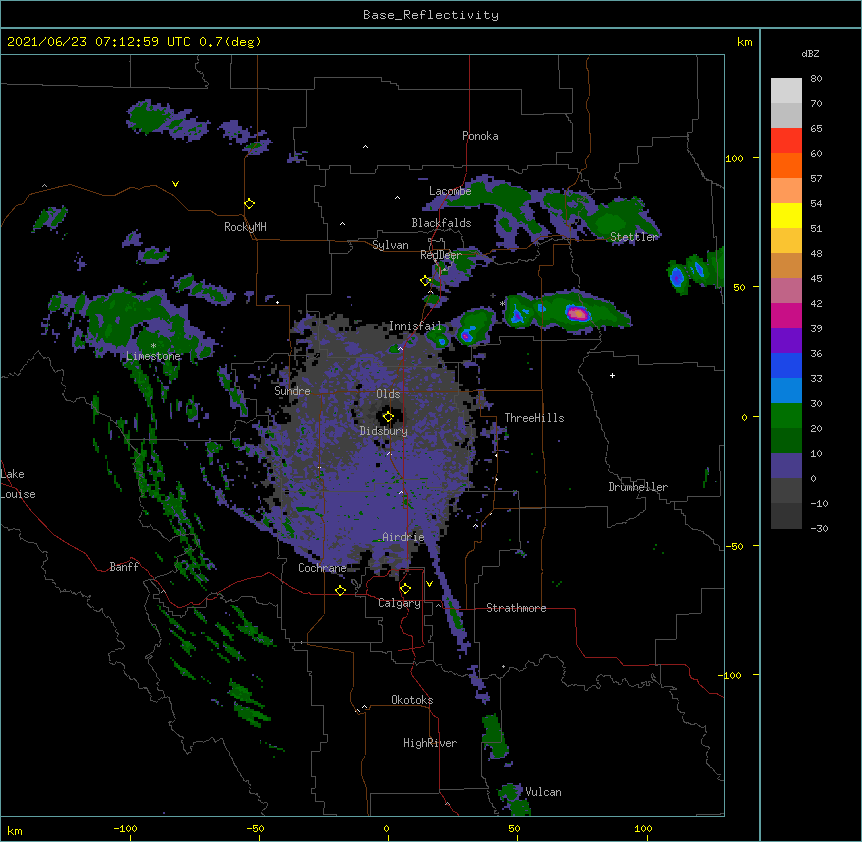This screenshot has height=842, width=862.
Task: Click the -100 tick label on bottom axis
Action: coord(125,828)
